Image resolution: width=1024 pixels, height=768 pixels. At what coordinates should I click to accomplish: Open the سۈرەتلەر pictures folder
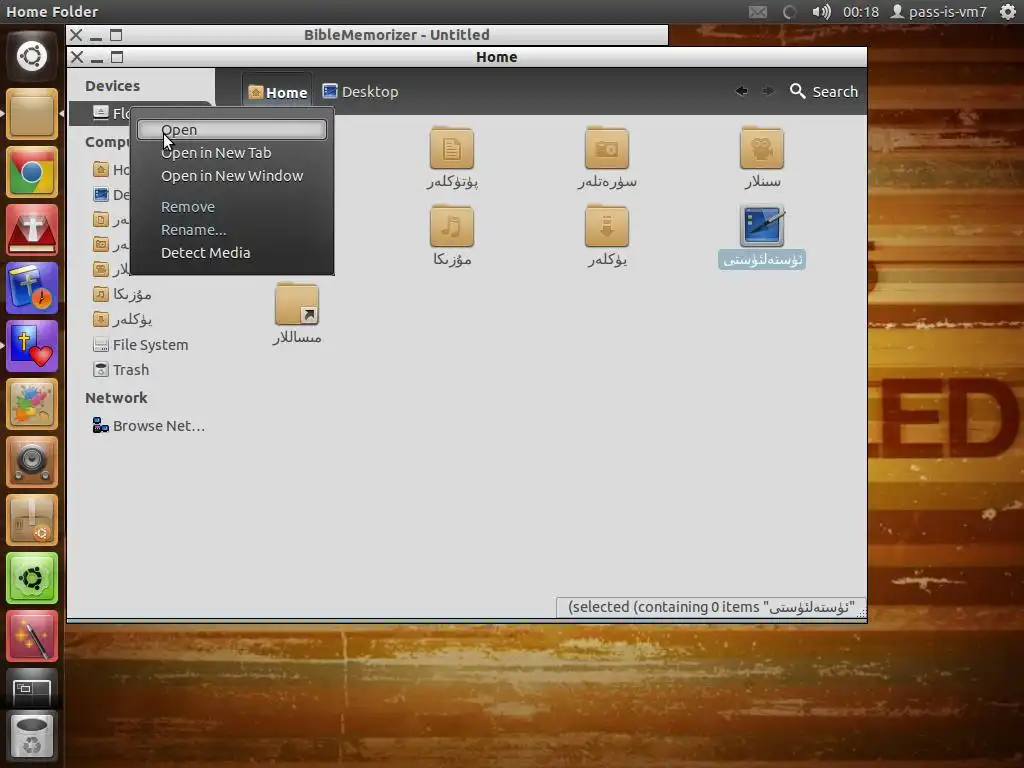pos(607,159)
